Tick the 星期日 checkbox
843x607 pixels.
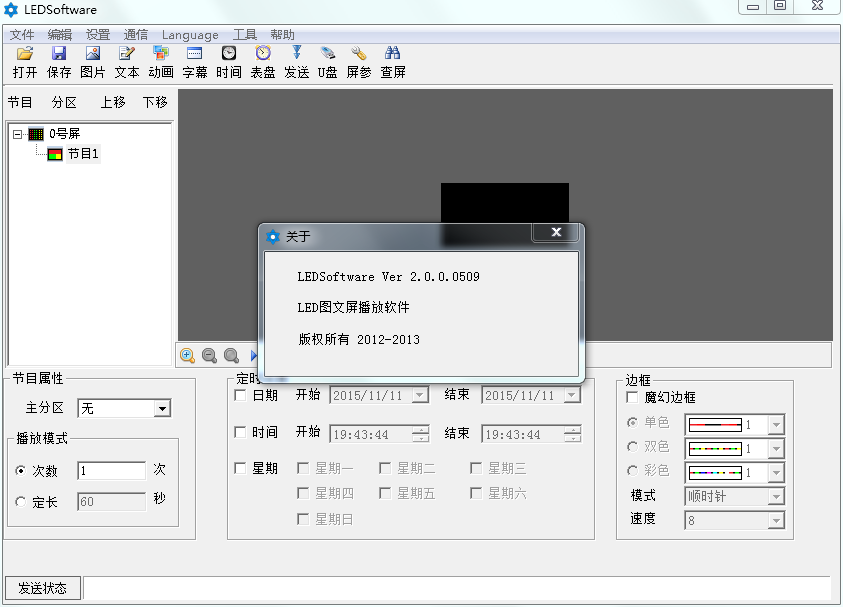click(x=303, y=519)
